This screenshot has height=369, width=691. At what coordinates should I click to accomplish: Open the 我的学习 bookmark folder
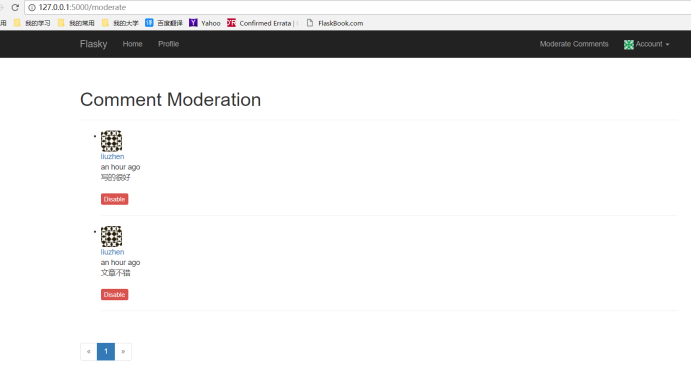(x=32, y=23)
